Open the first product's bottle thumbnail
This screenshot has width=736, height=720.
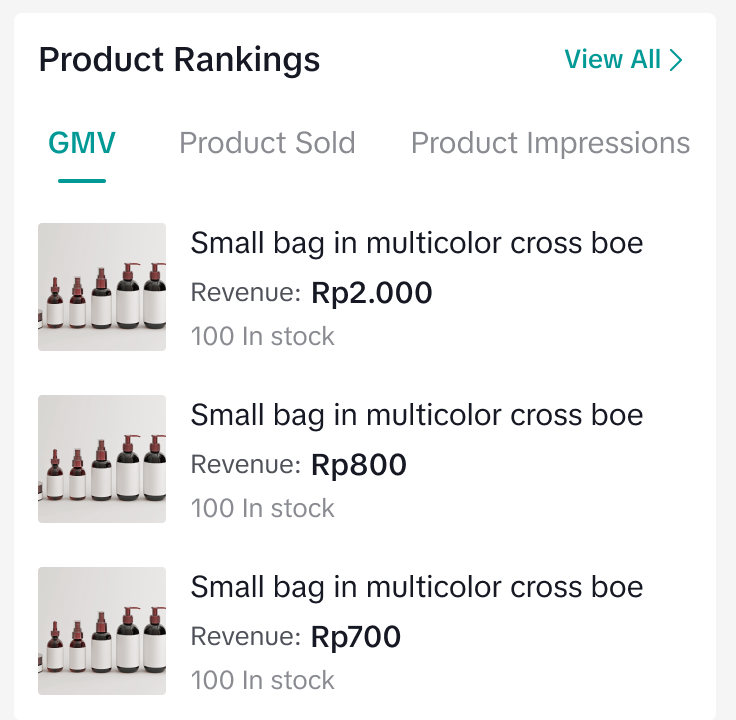click(x=102, y=287)
